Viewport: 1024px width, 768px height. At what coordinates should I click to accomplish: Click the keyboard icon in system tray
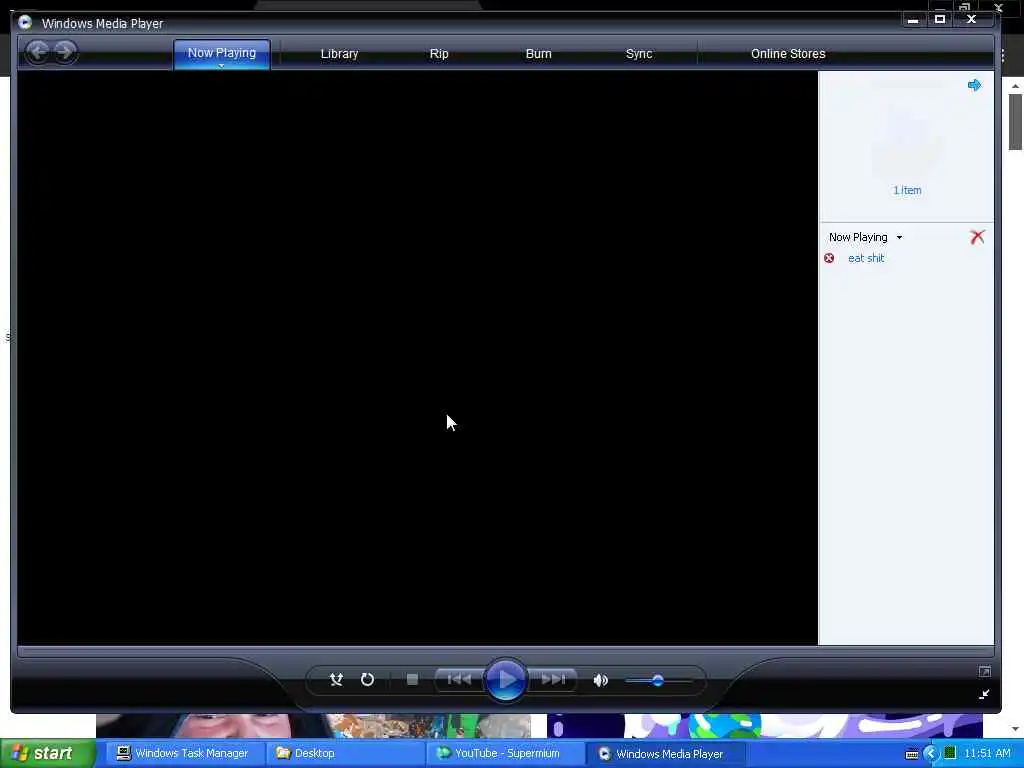912,754
